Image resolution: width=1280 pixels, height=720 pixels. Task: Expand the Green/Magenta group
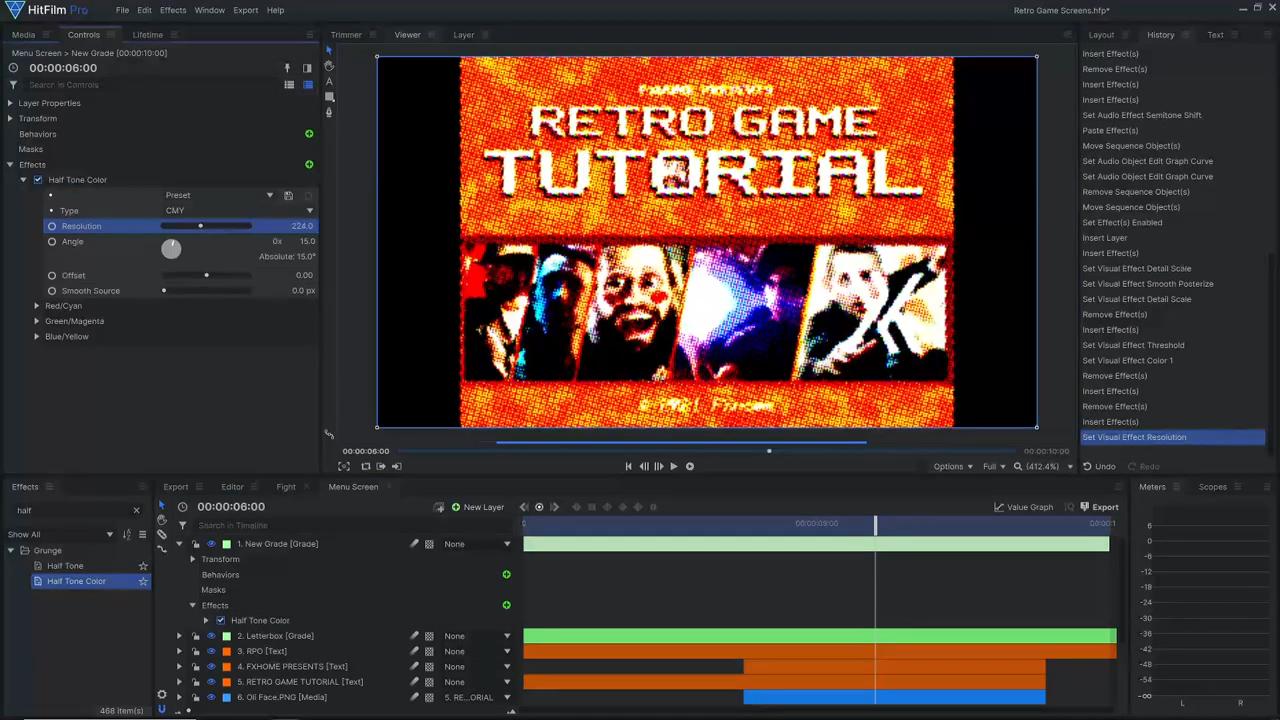[37, 321]
